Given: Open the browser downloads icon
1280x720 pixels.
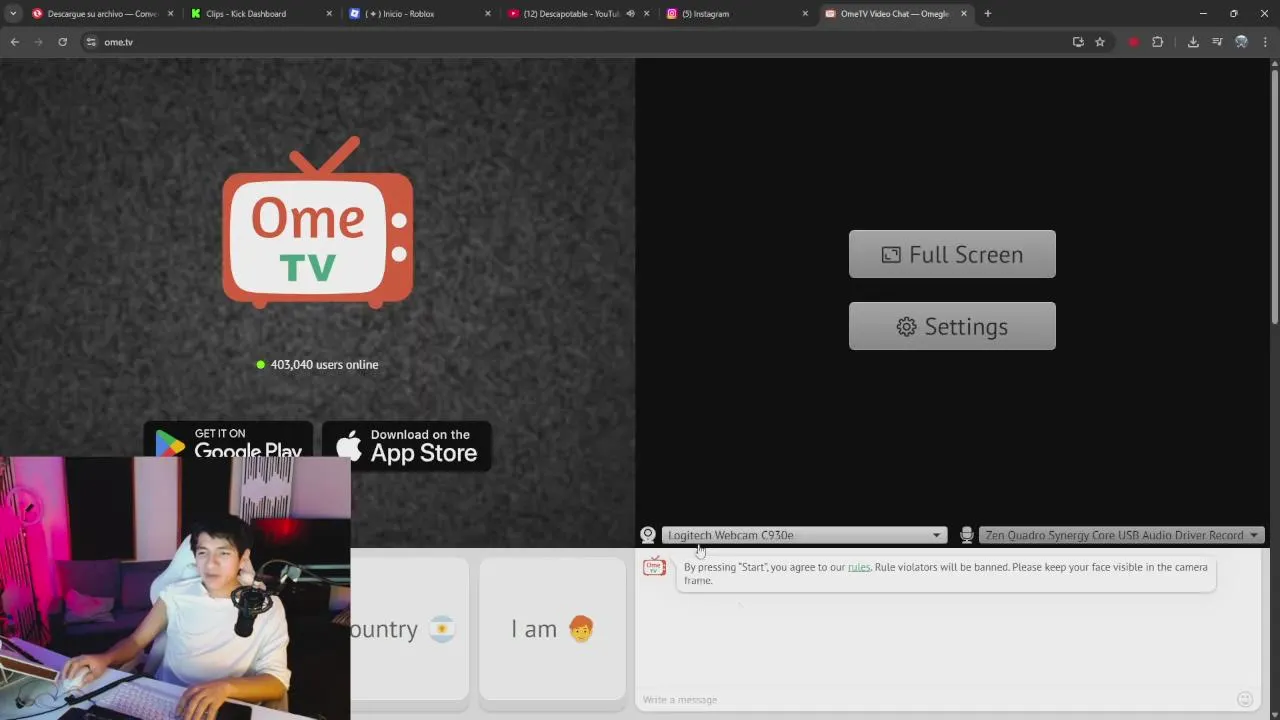Looking at the screenshot, I should click(1193, 42).
